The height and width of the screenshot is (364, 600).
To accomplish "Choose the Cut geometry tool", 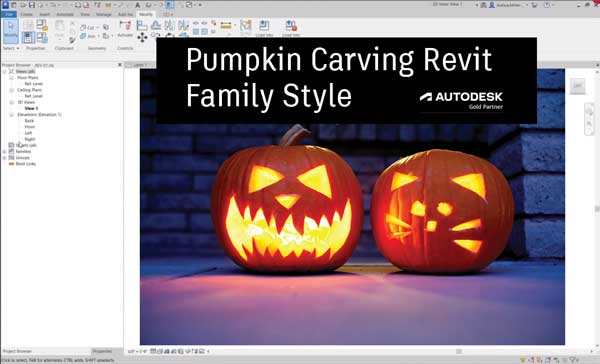I will coord(89,28).
